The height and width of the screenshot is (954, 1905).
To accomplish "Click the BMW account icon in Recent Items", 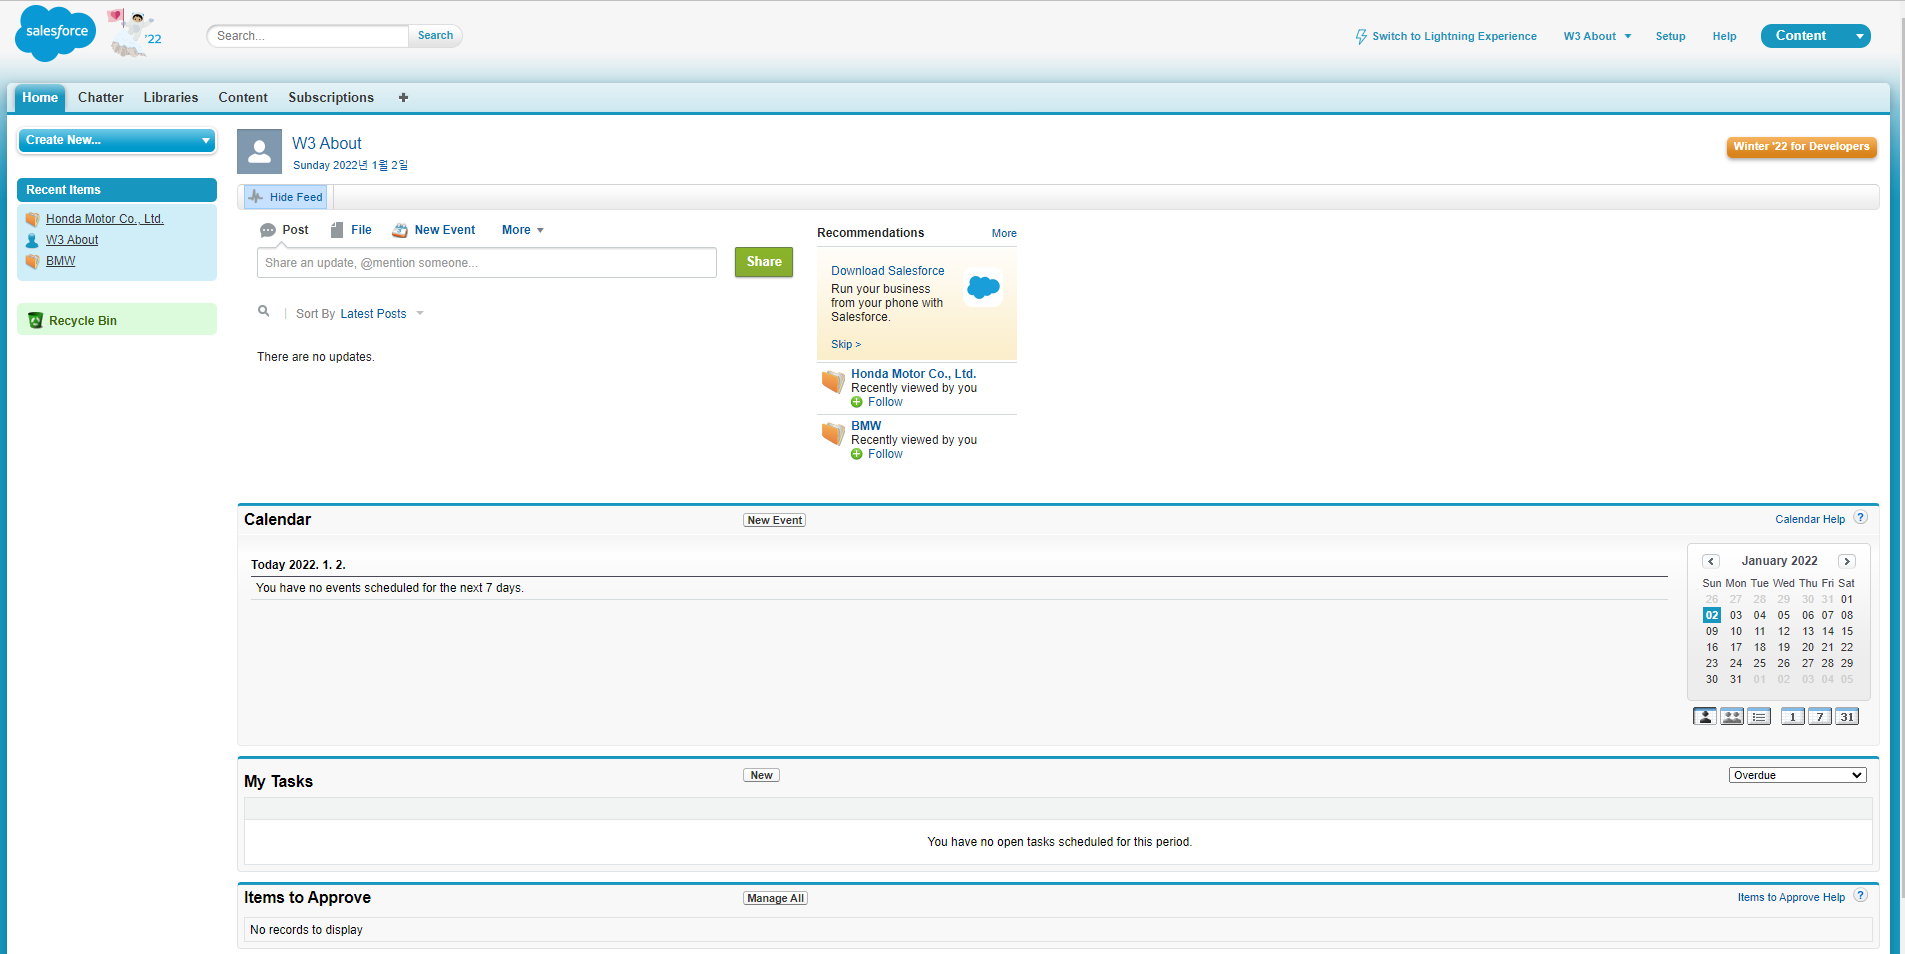I will click(x=32, y=261).
